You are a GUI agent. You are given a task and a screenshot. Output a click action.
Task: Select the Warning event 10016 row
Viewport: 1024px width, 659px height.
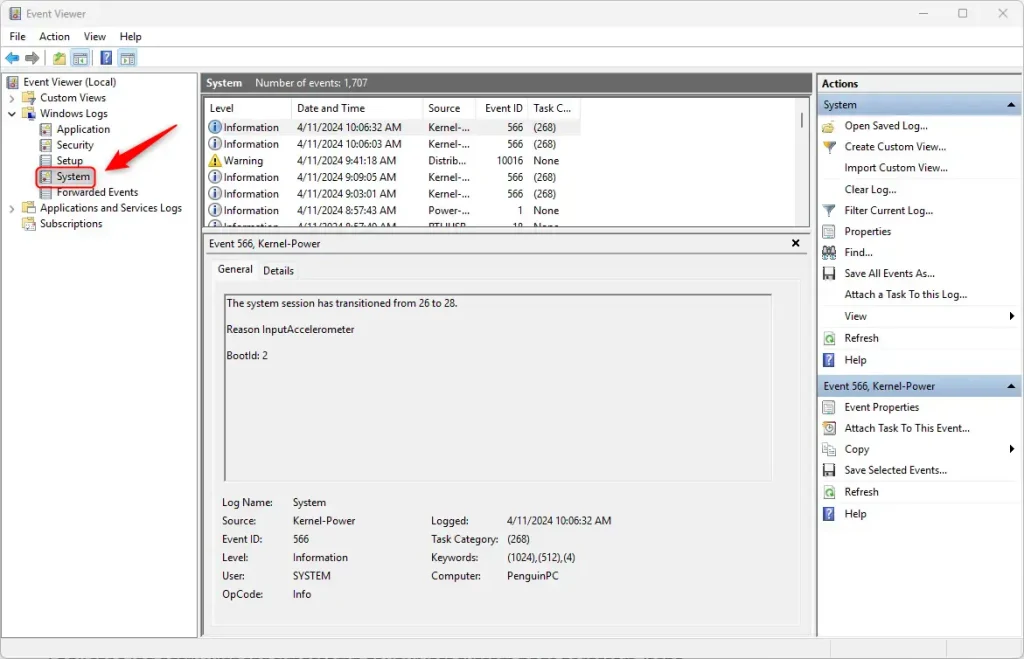click(x=392, y=161)
